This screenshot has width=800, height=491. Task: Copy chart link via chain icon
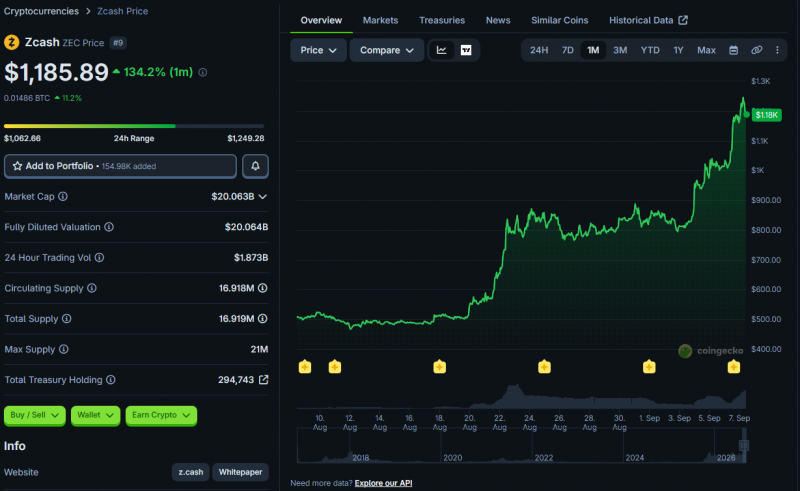pyautogui.click(x=757, y=50)
